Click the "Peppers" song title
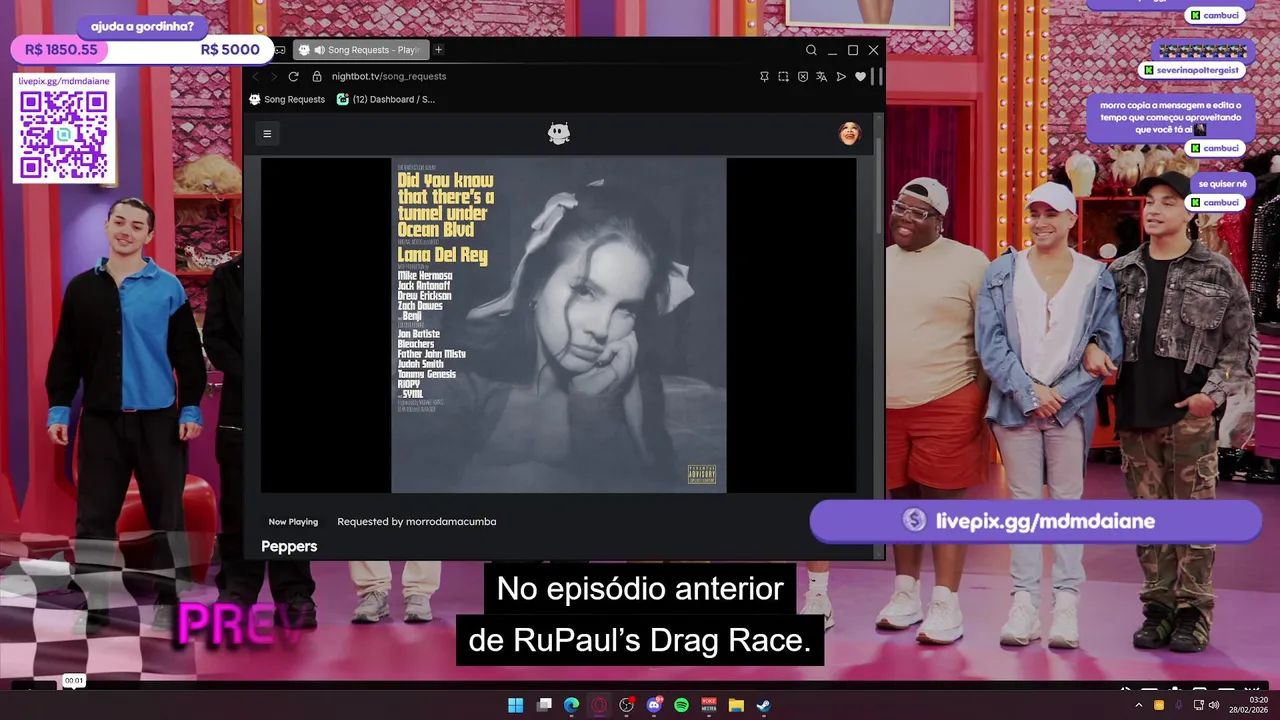The width and height of the screenshot is (1280, 720). point(289,546)
